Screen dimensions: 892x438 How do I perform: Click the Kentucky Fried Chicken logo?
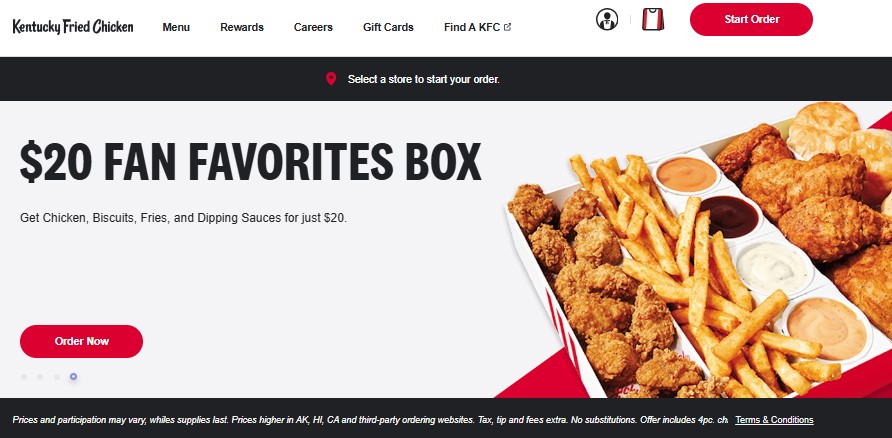(x=73, y=27)
